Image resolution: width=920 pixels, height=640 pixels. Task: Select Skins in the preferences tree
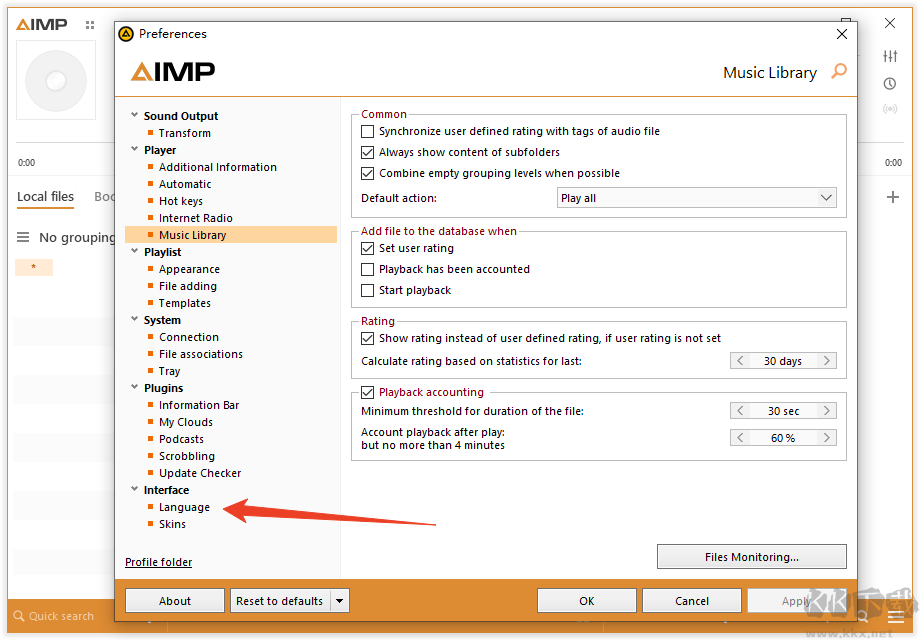pos(172,524)
